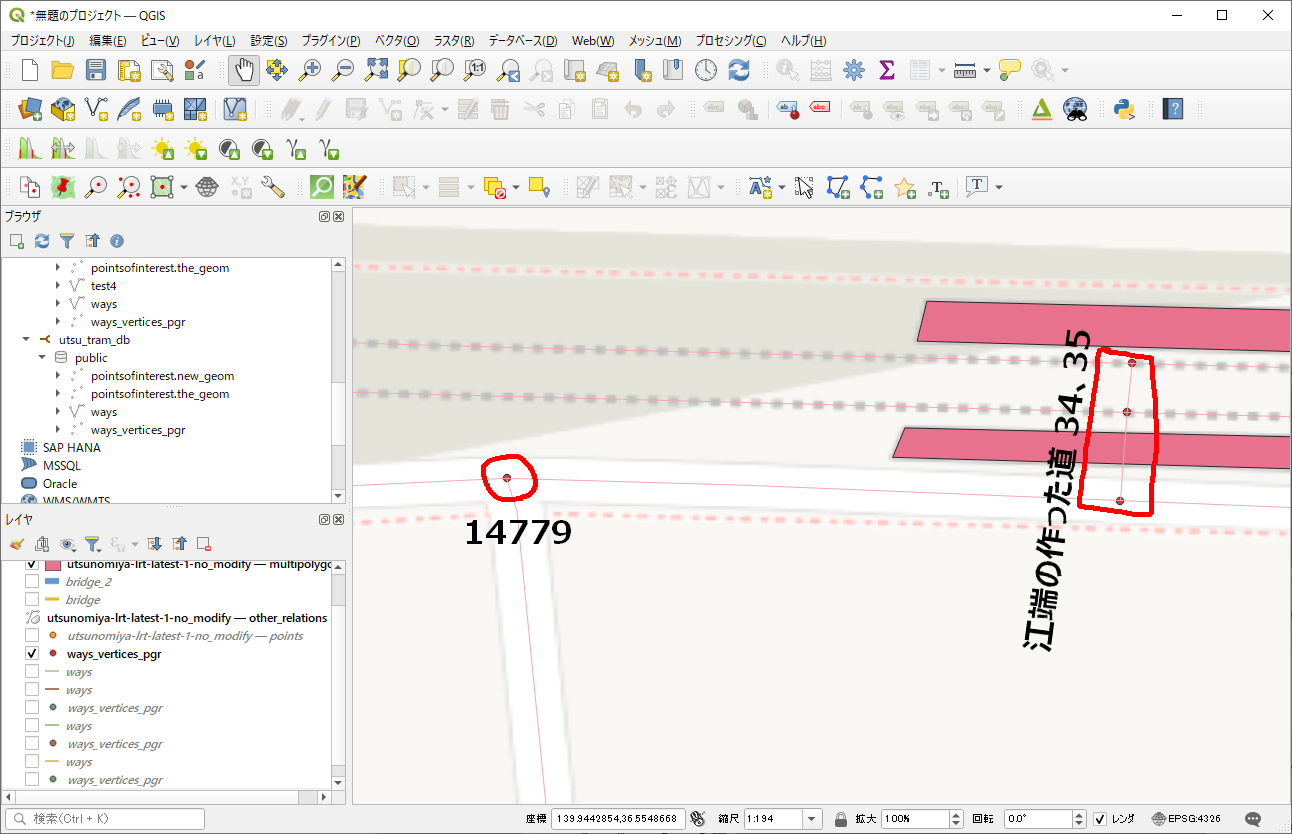Refresh the Browser panel
1292x834 pixels.
(x=42, y=241)
